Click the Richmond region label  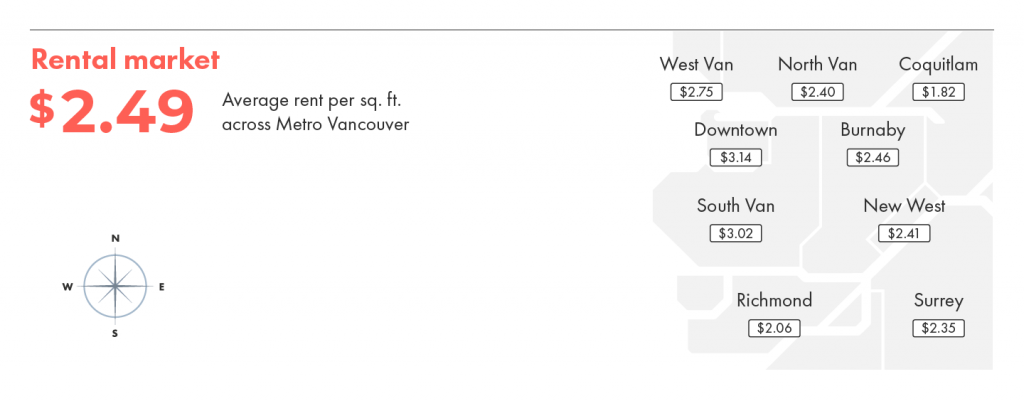pos(775,300)
